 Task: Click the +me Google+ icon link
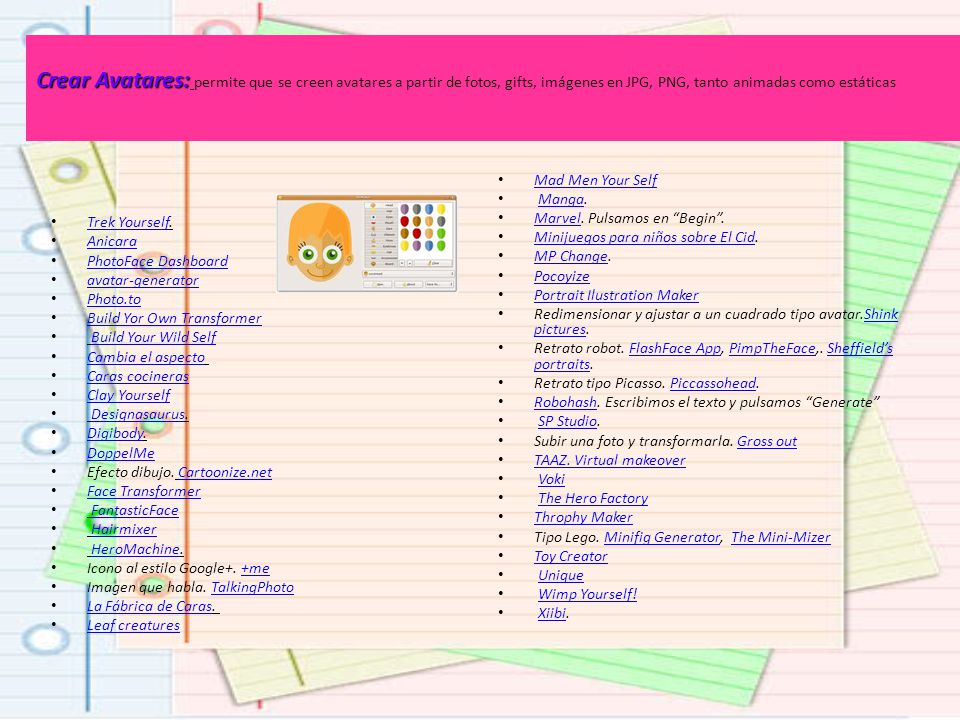tap(255, 568)
